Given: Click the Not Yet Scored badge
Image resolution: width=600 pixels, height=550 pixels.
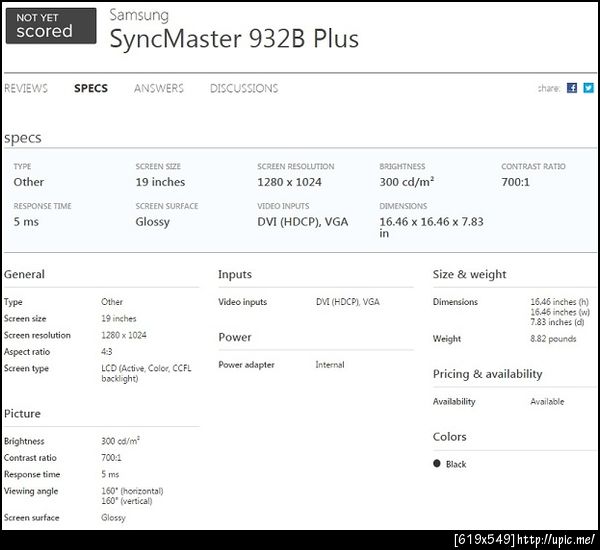Looking at the screenshot, I should click(51, 26).
